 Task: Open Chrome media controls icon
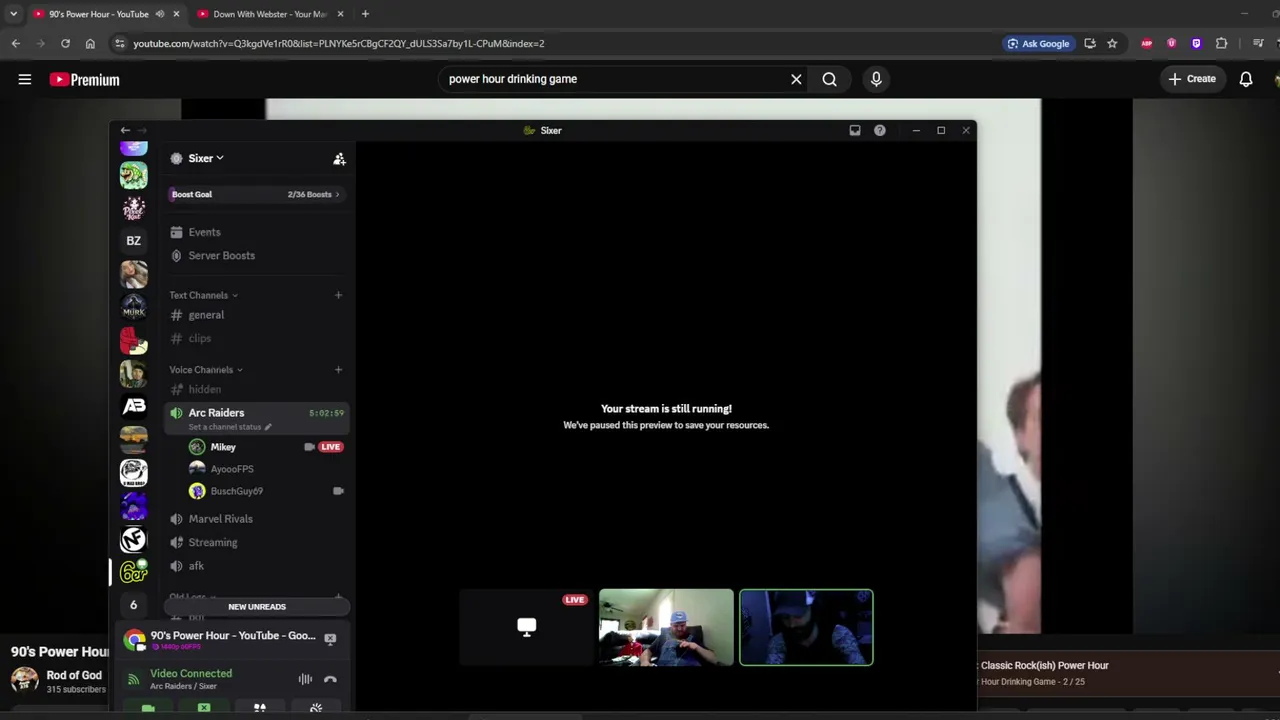coord(1258,43)
